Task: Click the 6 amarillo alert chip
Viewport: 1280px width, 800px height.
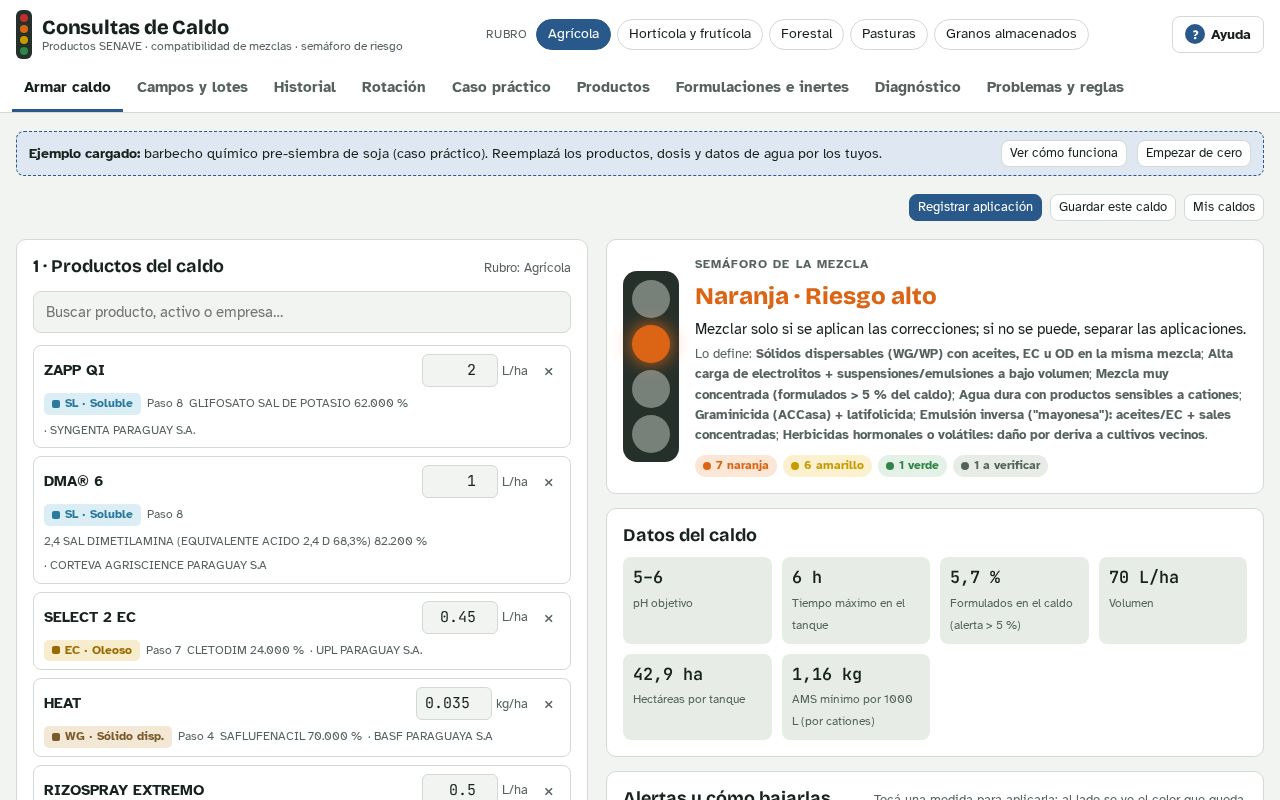Action: 827,465
